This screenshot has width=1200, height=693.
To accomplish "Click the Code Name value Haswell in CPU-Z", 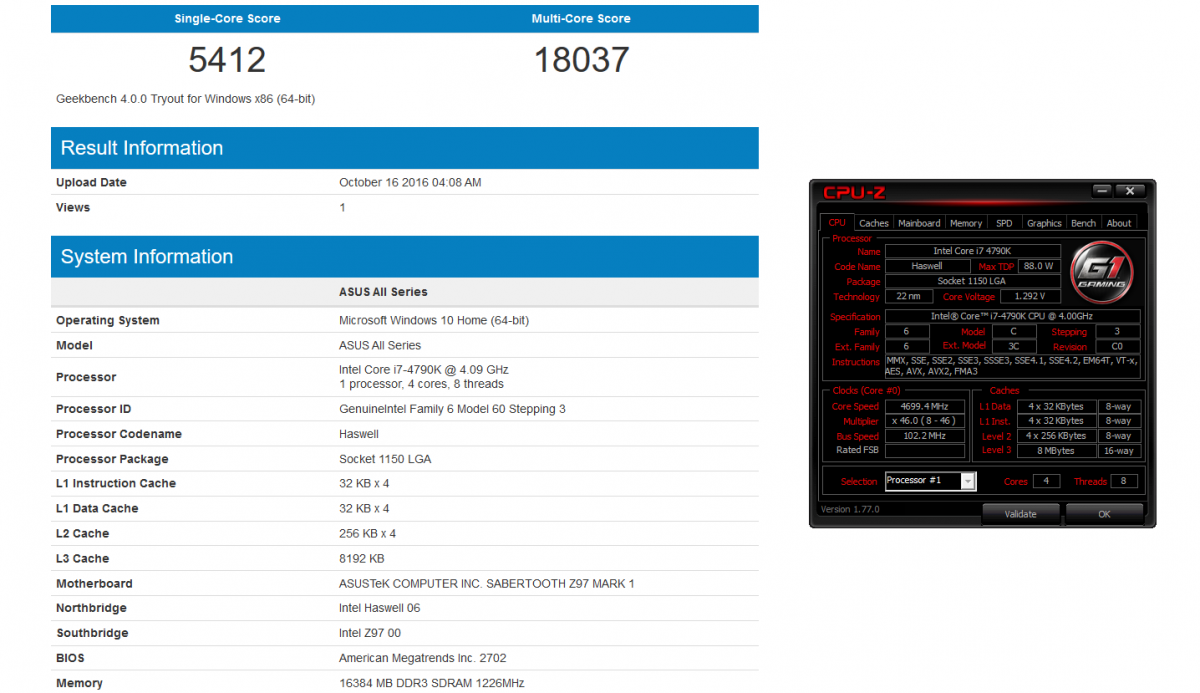I will click(x=927, y=266).
